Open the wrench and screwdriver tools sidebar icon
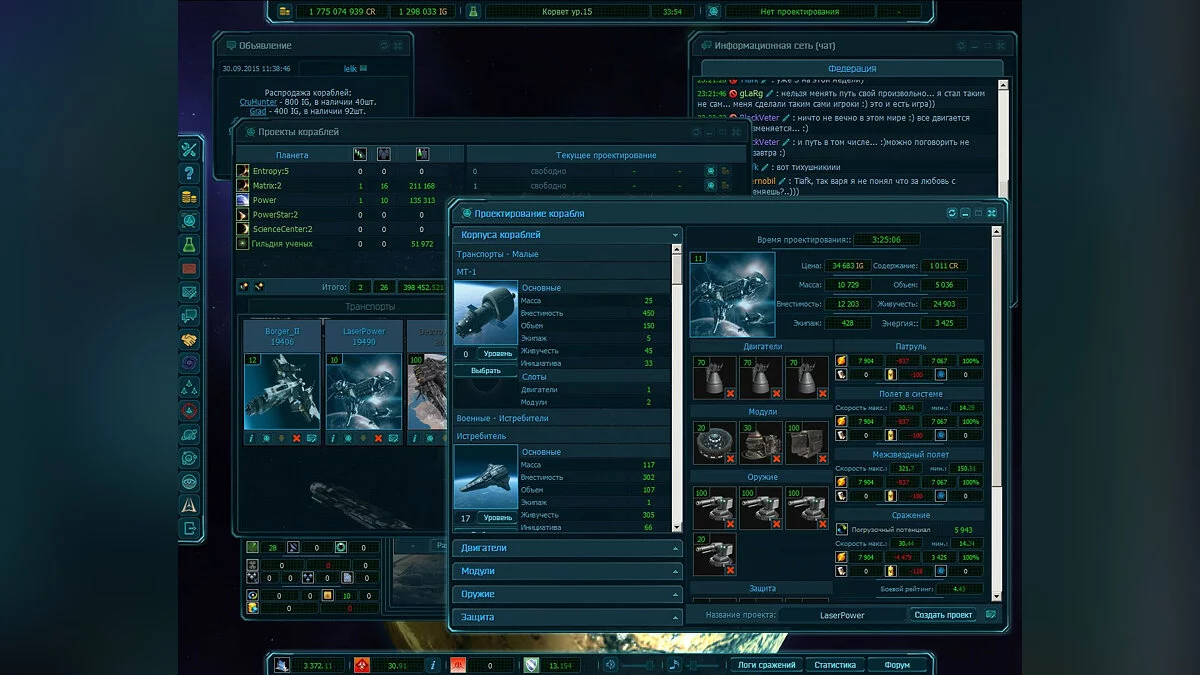 (189, 150)
